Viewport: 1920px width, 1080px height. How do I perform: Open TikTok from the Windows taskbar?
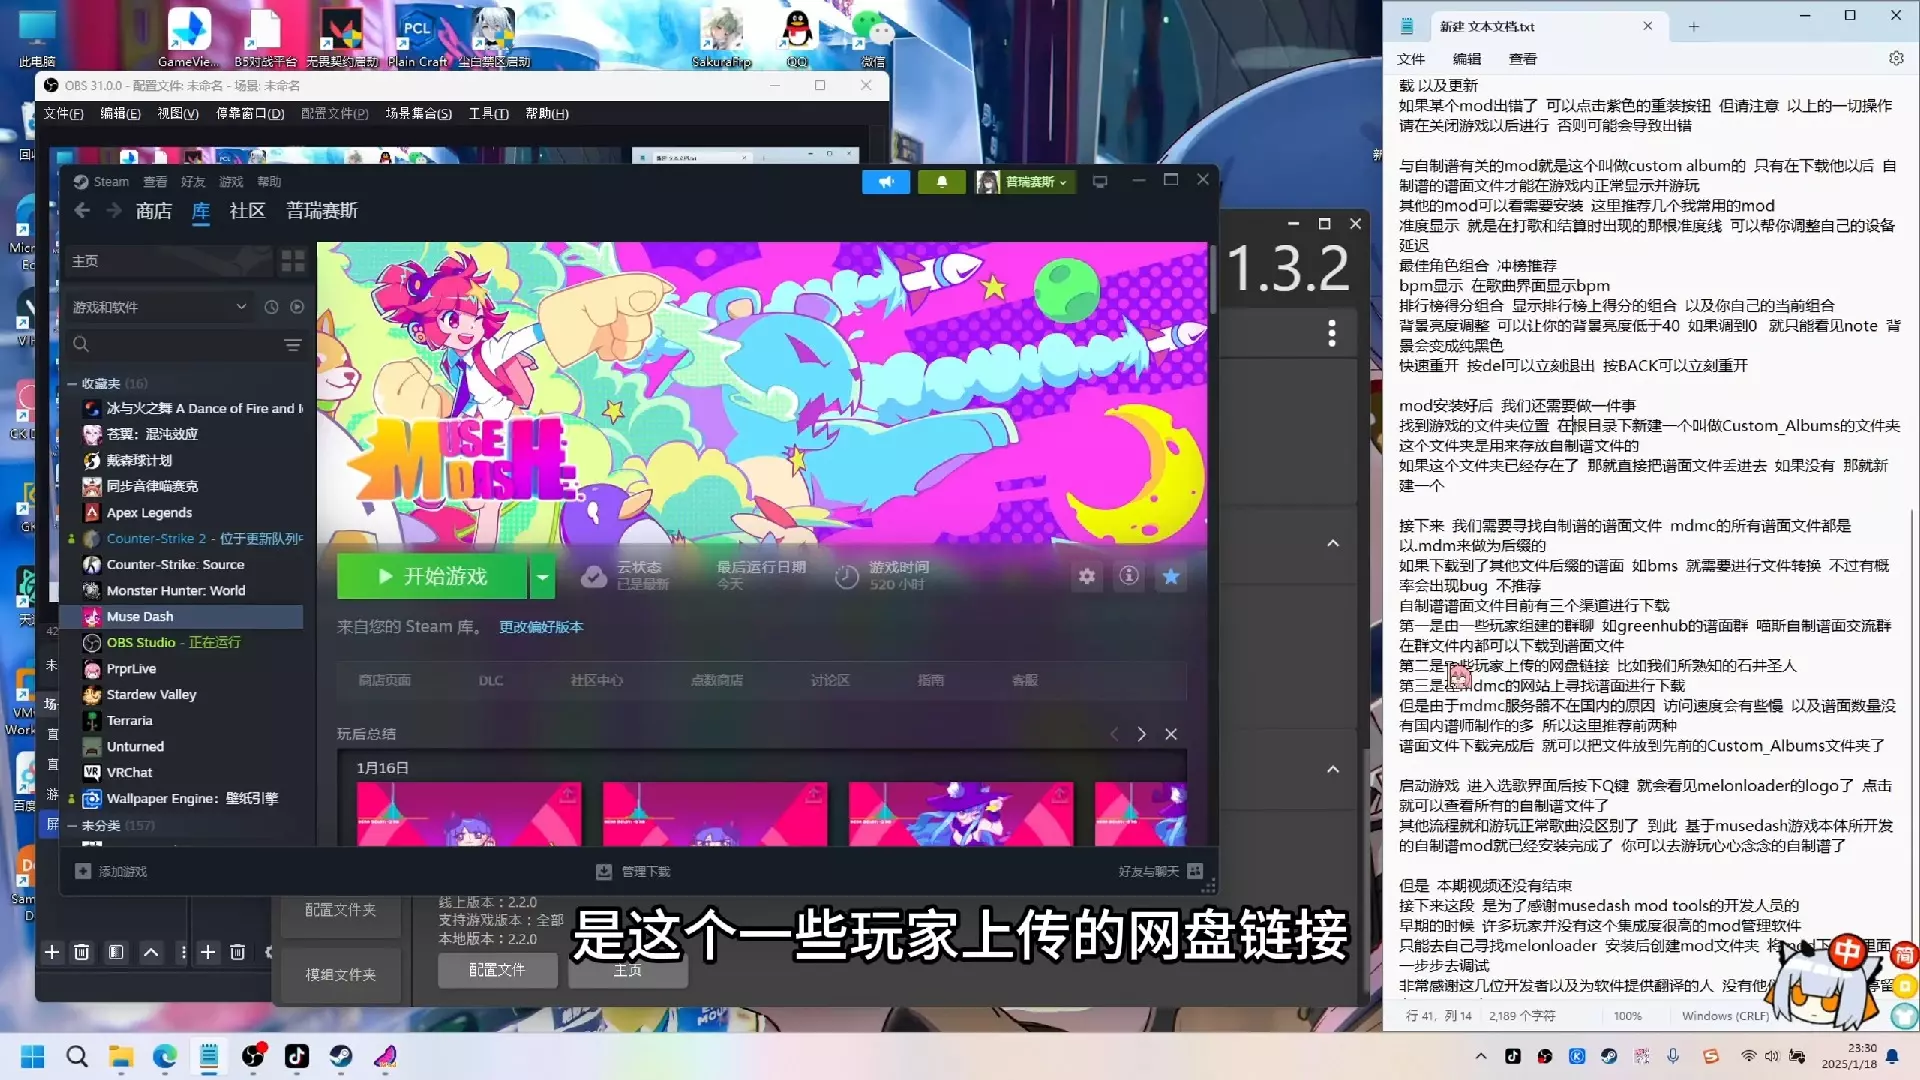[x=297, y=1057]
